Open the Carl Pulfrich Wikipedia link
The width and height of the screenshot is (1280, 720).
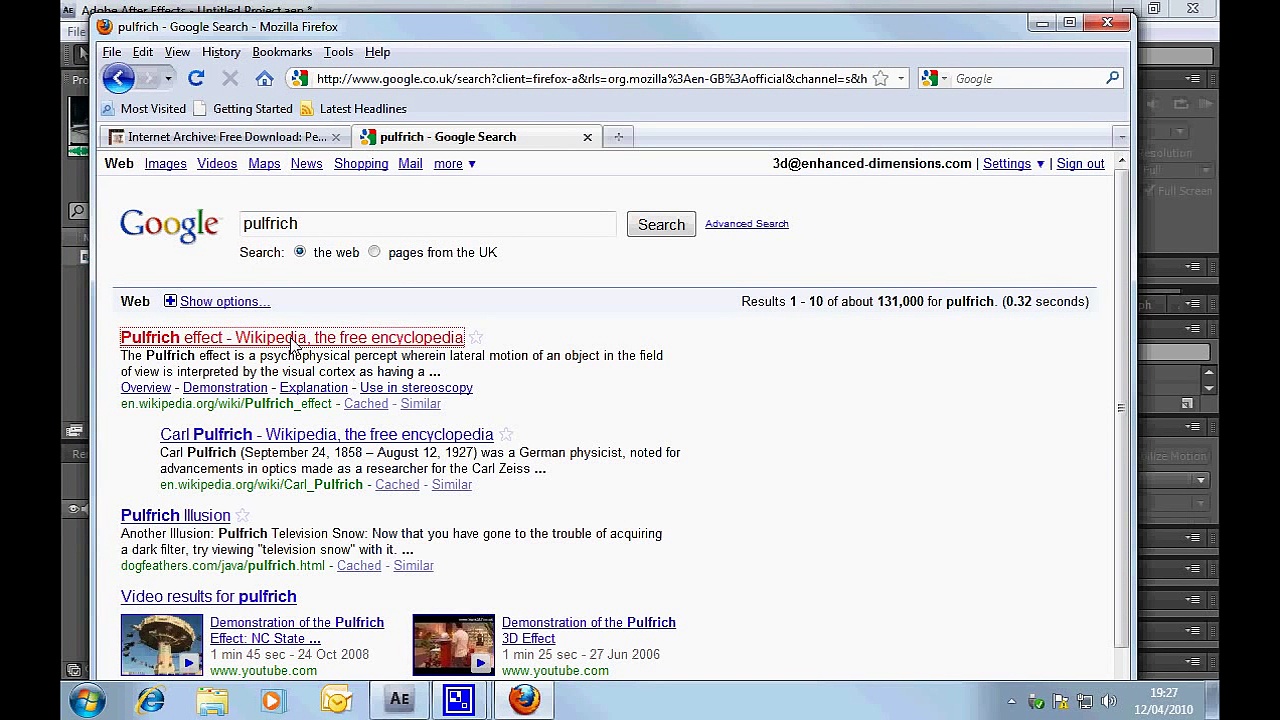(x=326, y=435)
